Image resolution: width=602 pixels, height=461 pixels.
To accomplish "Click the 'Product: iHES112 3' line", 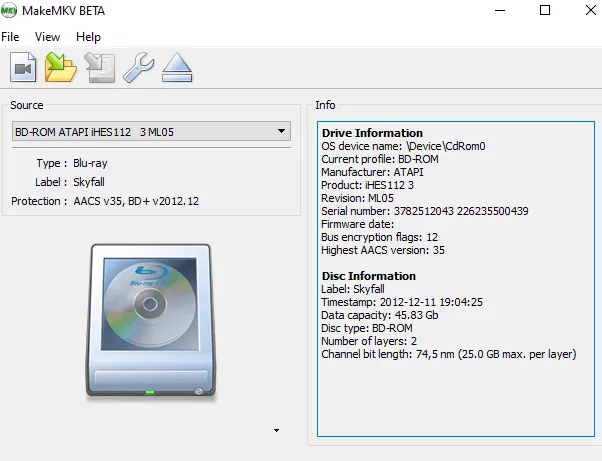I will 367,185.
